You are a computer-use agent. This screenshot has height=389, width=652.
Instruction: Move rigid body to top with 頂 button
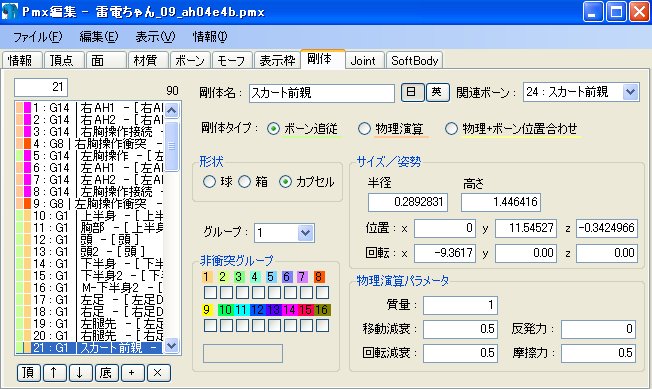(x=29, y=372)
